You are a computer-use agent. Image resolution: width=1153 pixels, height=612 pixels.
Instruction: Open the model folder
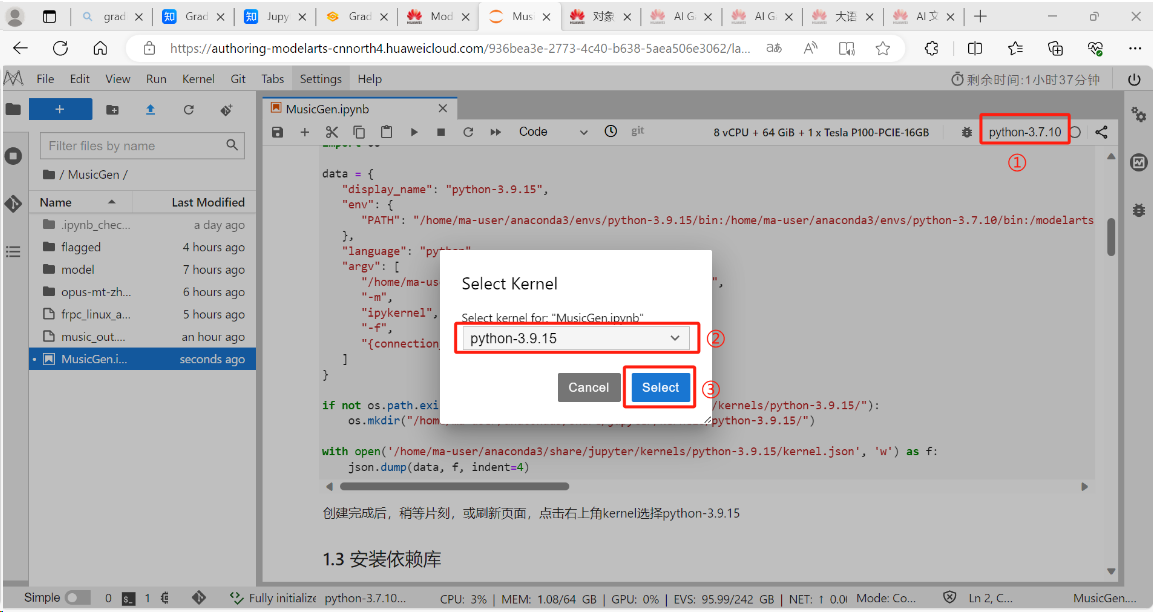pyautogui.click(x=143, y=269)
